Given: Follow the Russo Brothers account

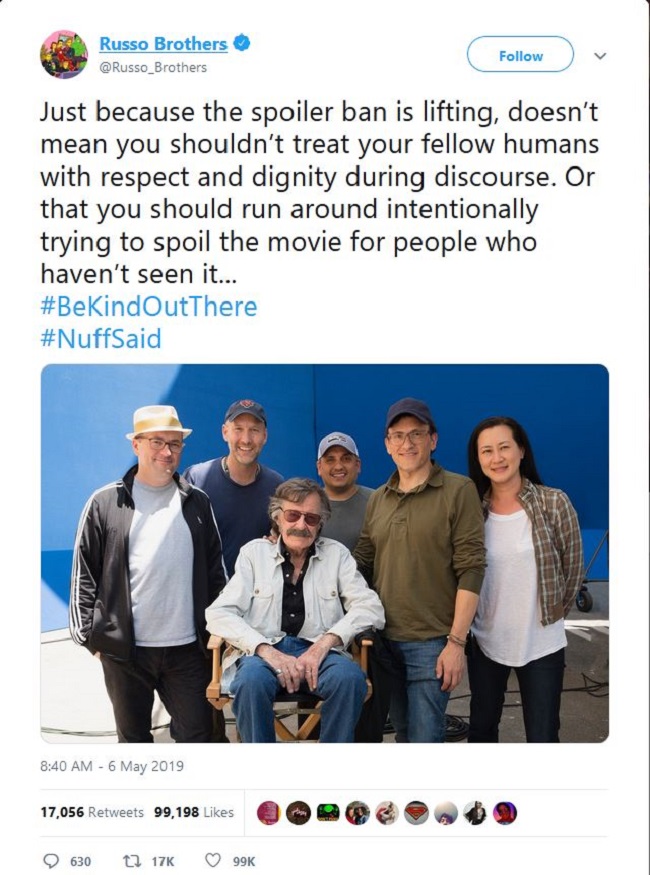Looking at the screenshot, I should (520, 55).
